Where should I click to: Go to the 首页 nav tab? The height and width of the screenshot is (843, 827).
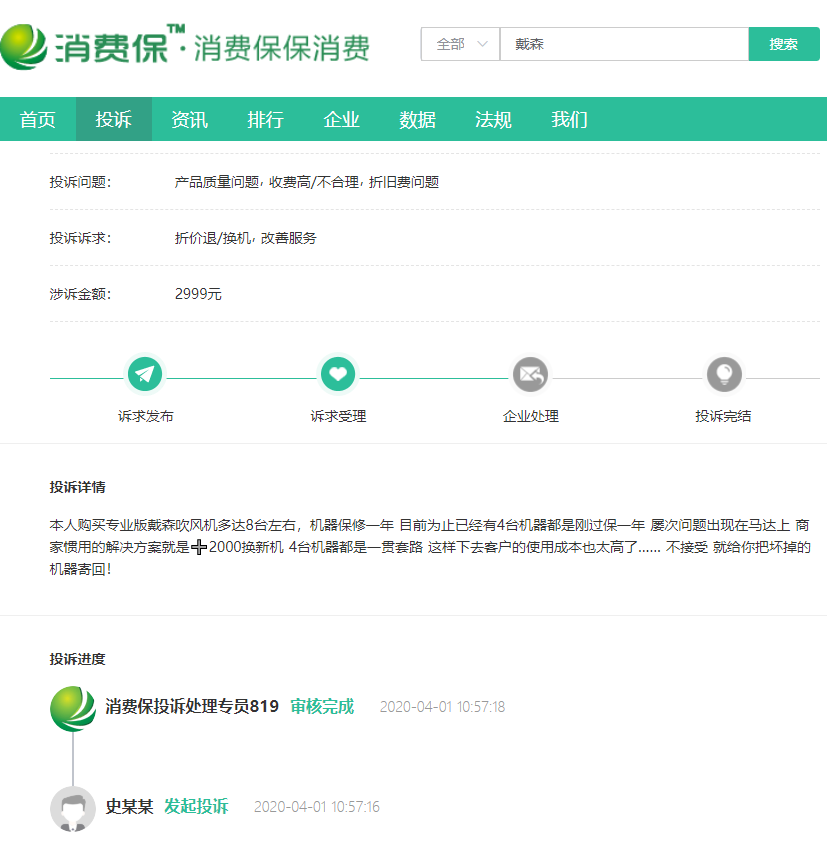pyautogui.click(x=38, y=119)
